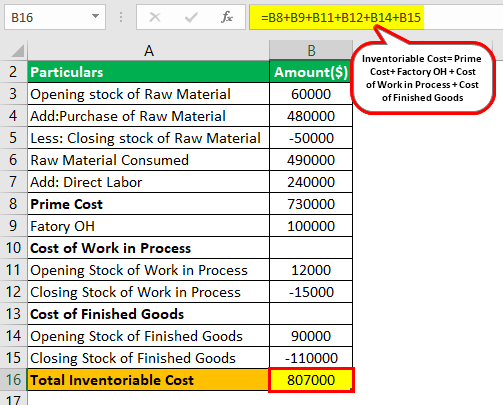Select the Fatory OH cell
503x405 pixels.
click(x=149, y=226)
